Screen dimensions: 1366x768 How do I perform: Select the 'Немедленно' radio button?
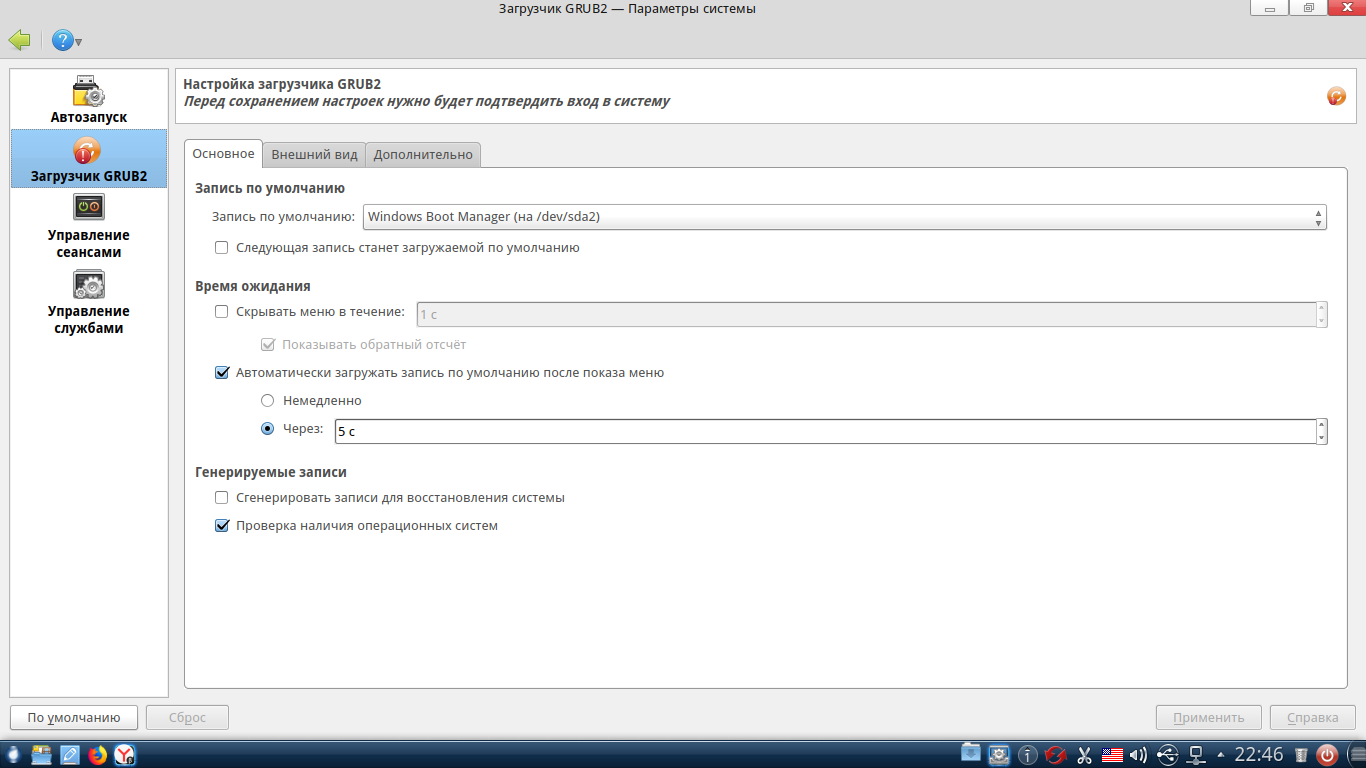pos(268,400)
